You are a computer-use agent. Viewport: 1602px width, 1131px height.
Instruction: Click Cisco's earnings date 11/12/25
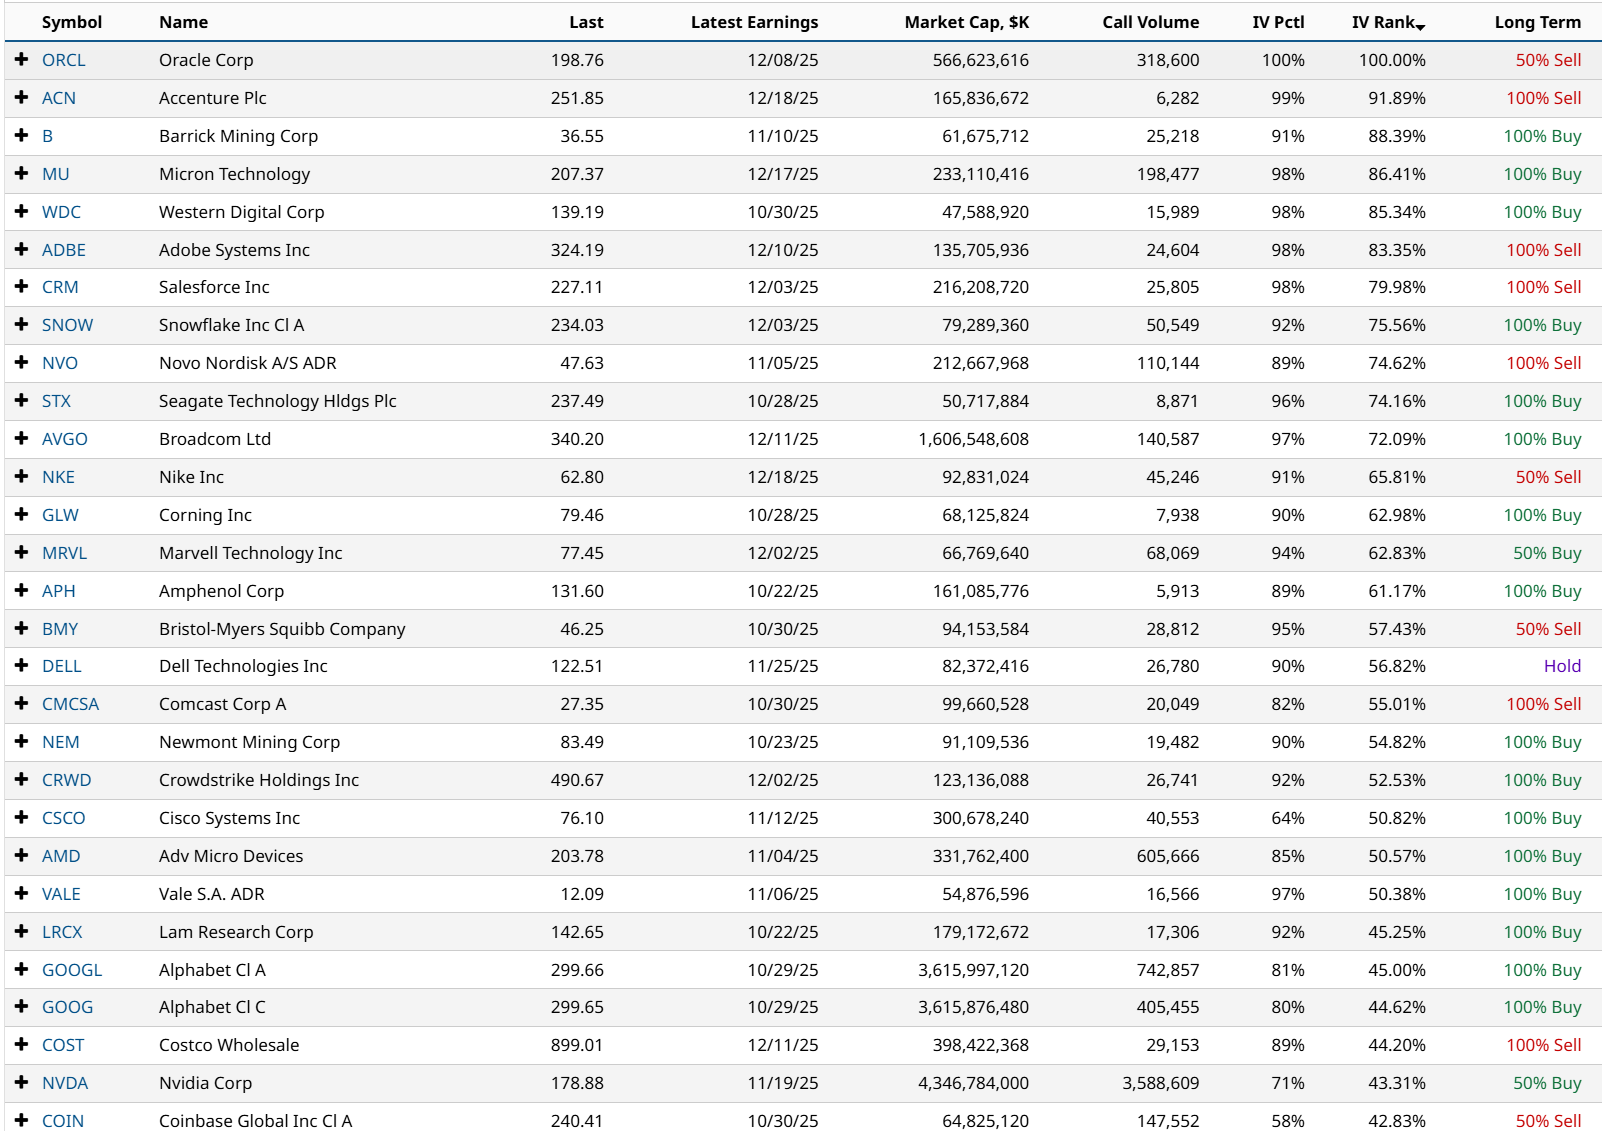tap(783, 818)
